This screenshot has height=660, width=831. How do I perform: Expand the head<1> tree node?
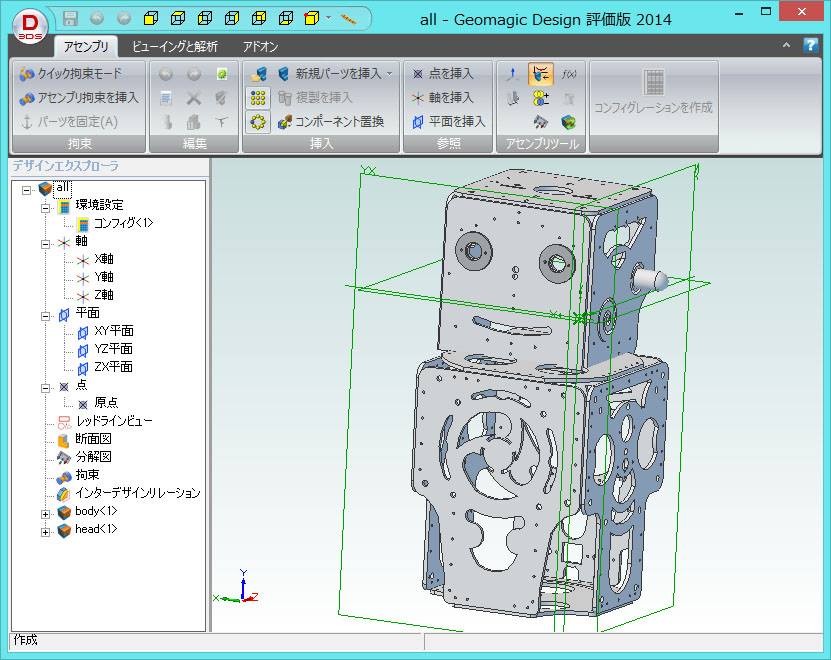(x=46, y=532)
